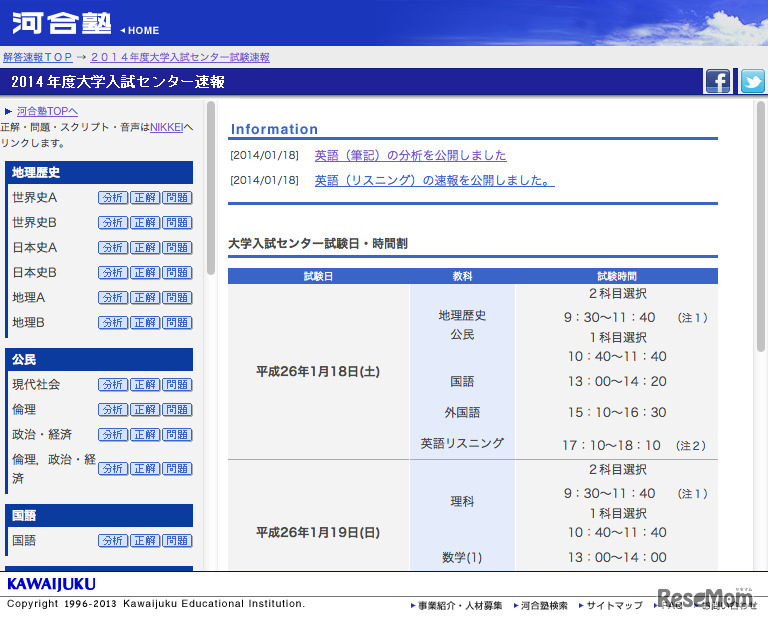Open 英語(筆記)の分析を公開しました link
The image size is (768, 621).
click(410, 156)
